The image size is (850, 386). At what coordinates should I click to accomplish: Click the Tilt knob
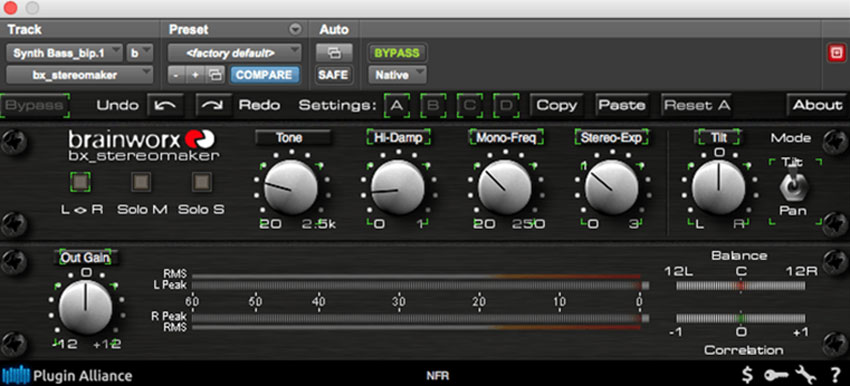click(718, 187)
